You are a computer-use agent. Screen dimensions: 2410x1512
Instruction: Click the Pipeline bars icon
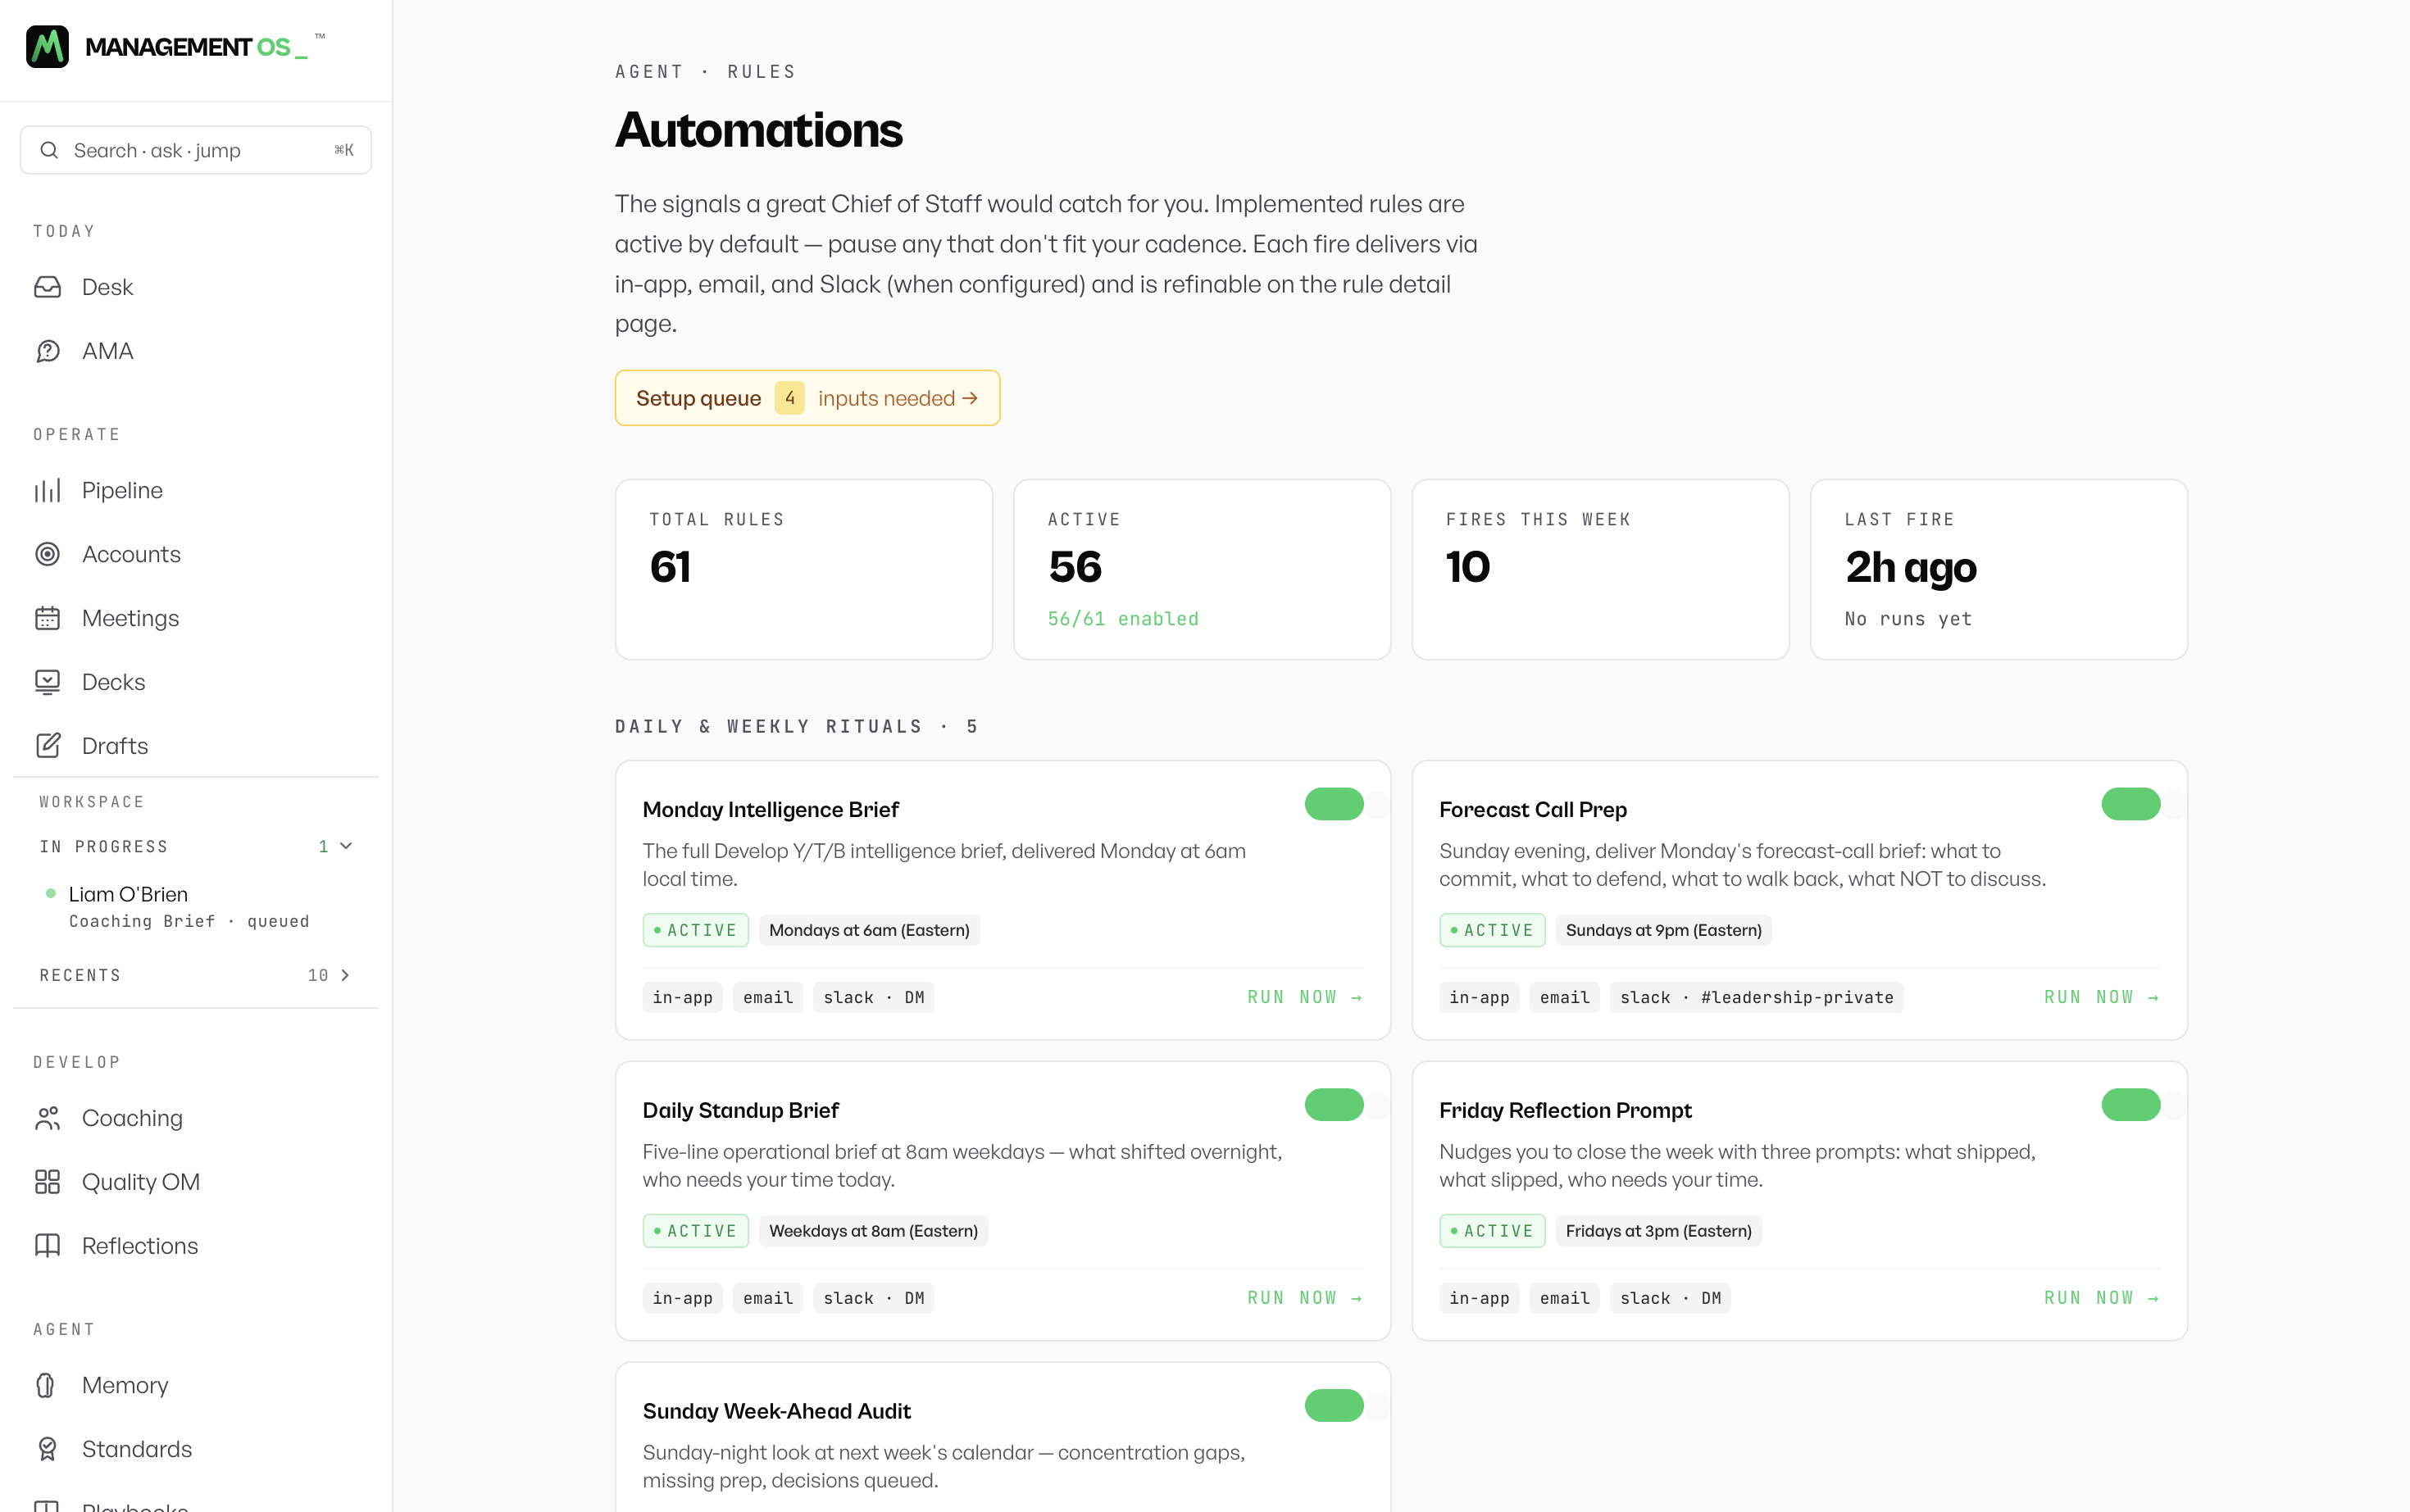point(47,490)
